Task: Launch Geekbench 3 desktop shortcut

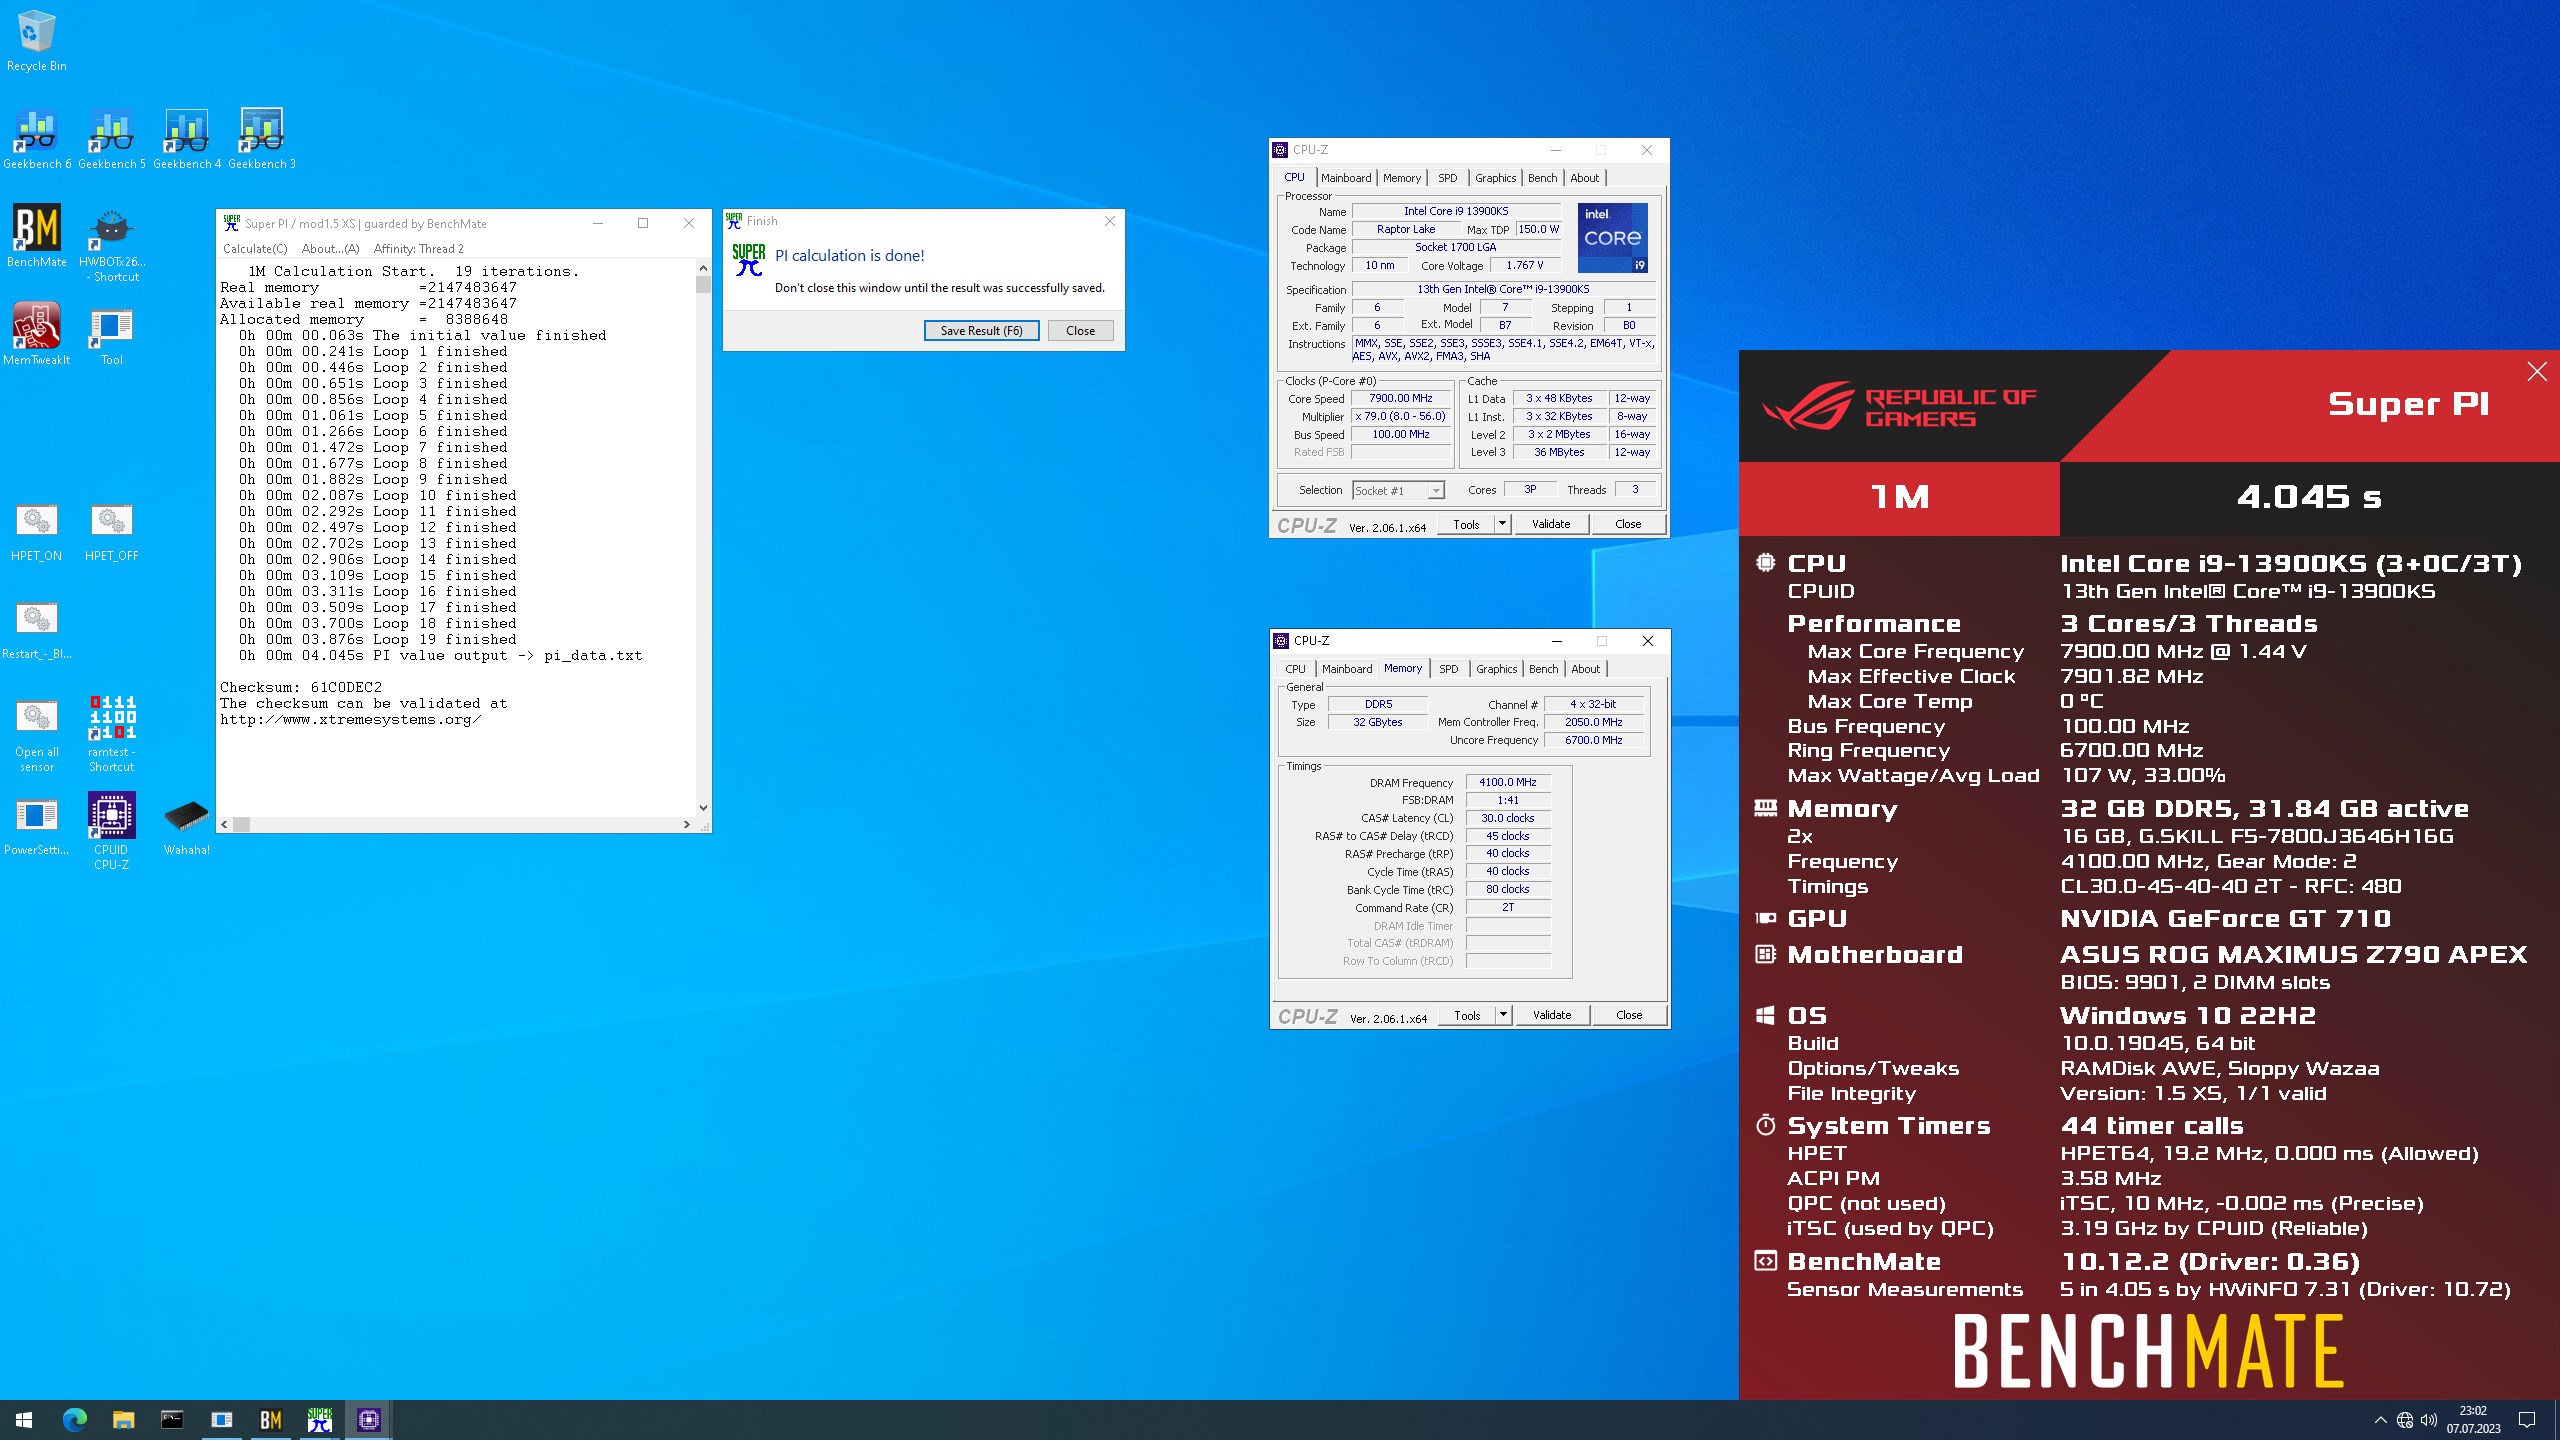Action: 262,139
